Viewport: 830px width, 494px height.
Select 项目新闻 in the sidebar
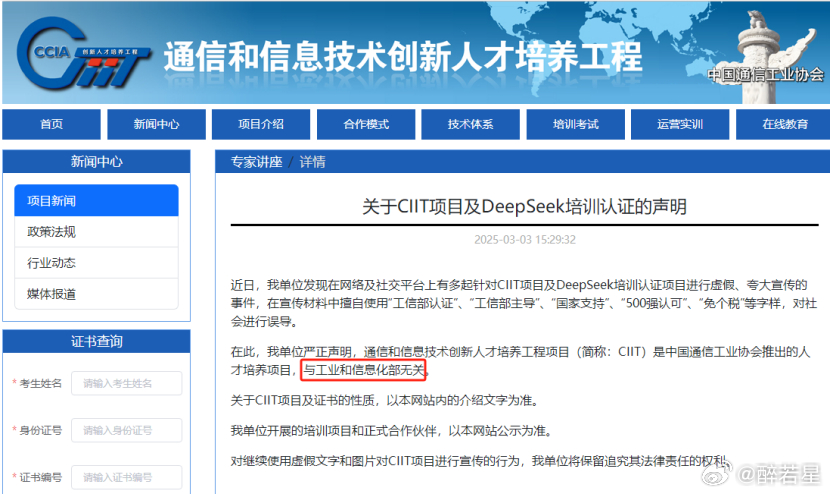coord(96,201)
